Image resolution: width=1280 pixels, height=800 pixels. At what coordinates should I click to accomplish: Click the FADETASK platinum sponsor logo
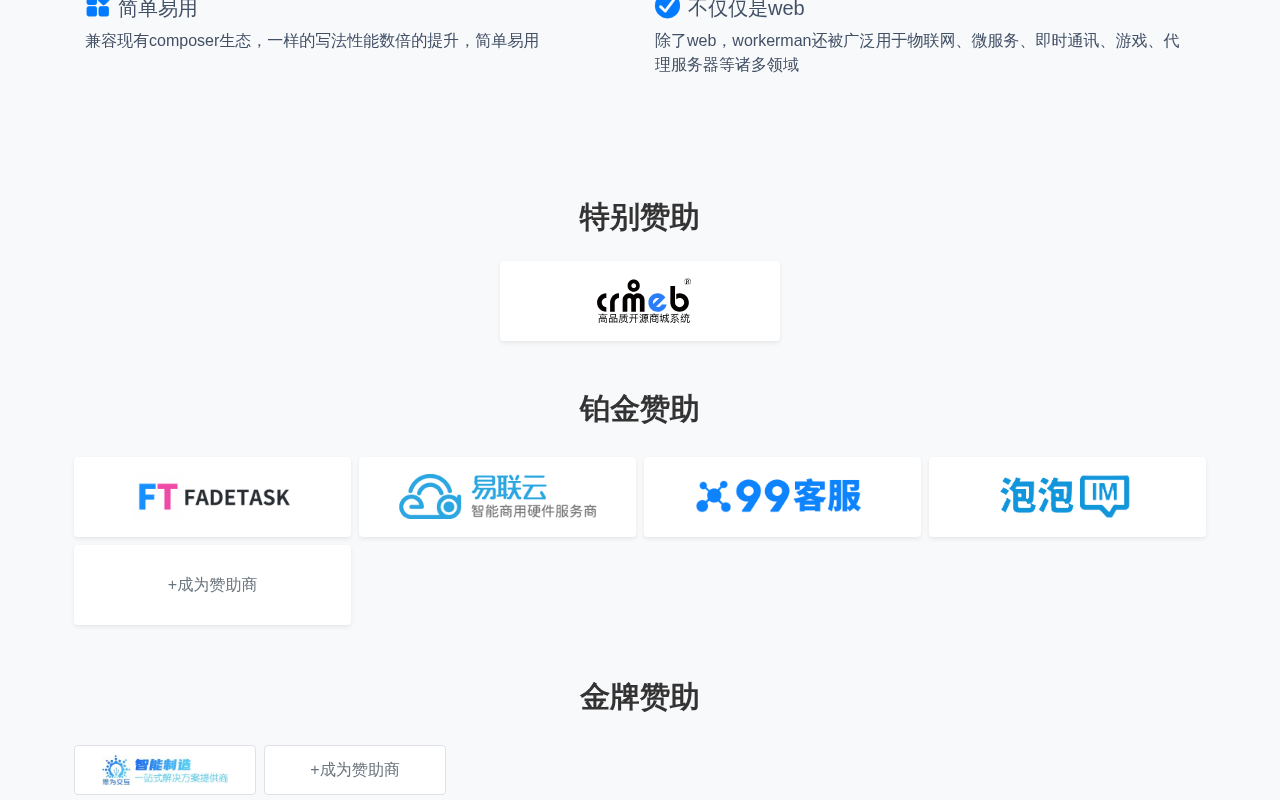(x=212, y=497)
